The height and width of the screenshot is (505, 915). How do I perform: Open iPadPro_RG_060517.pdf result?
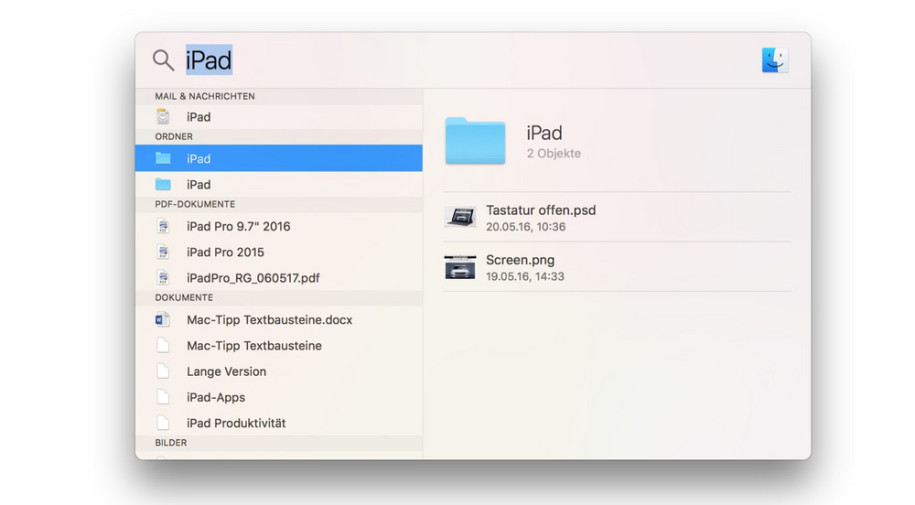click(x=279, y=278)
